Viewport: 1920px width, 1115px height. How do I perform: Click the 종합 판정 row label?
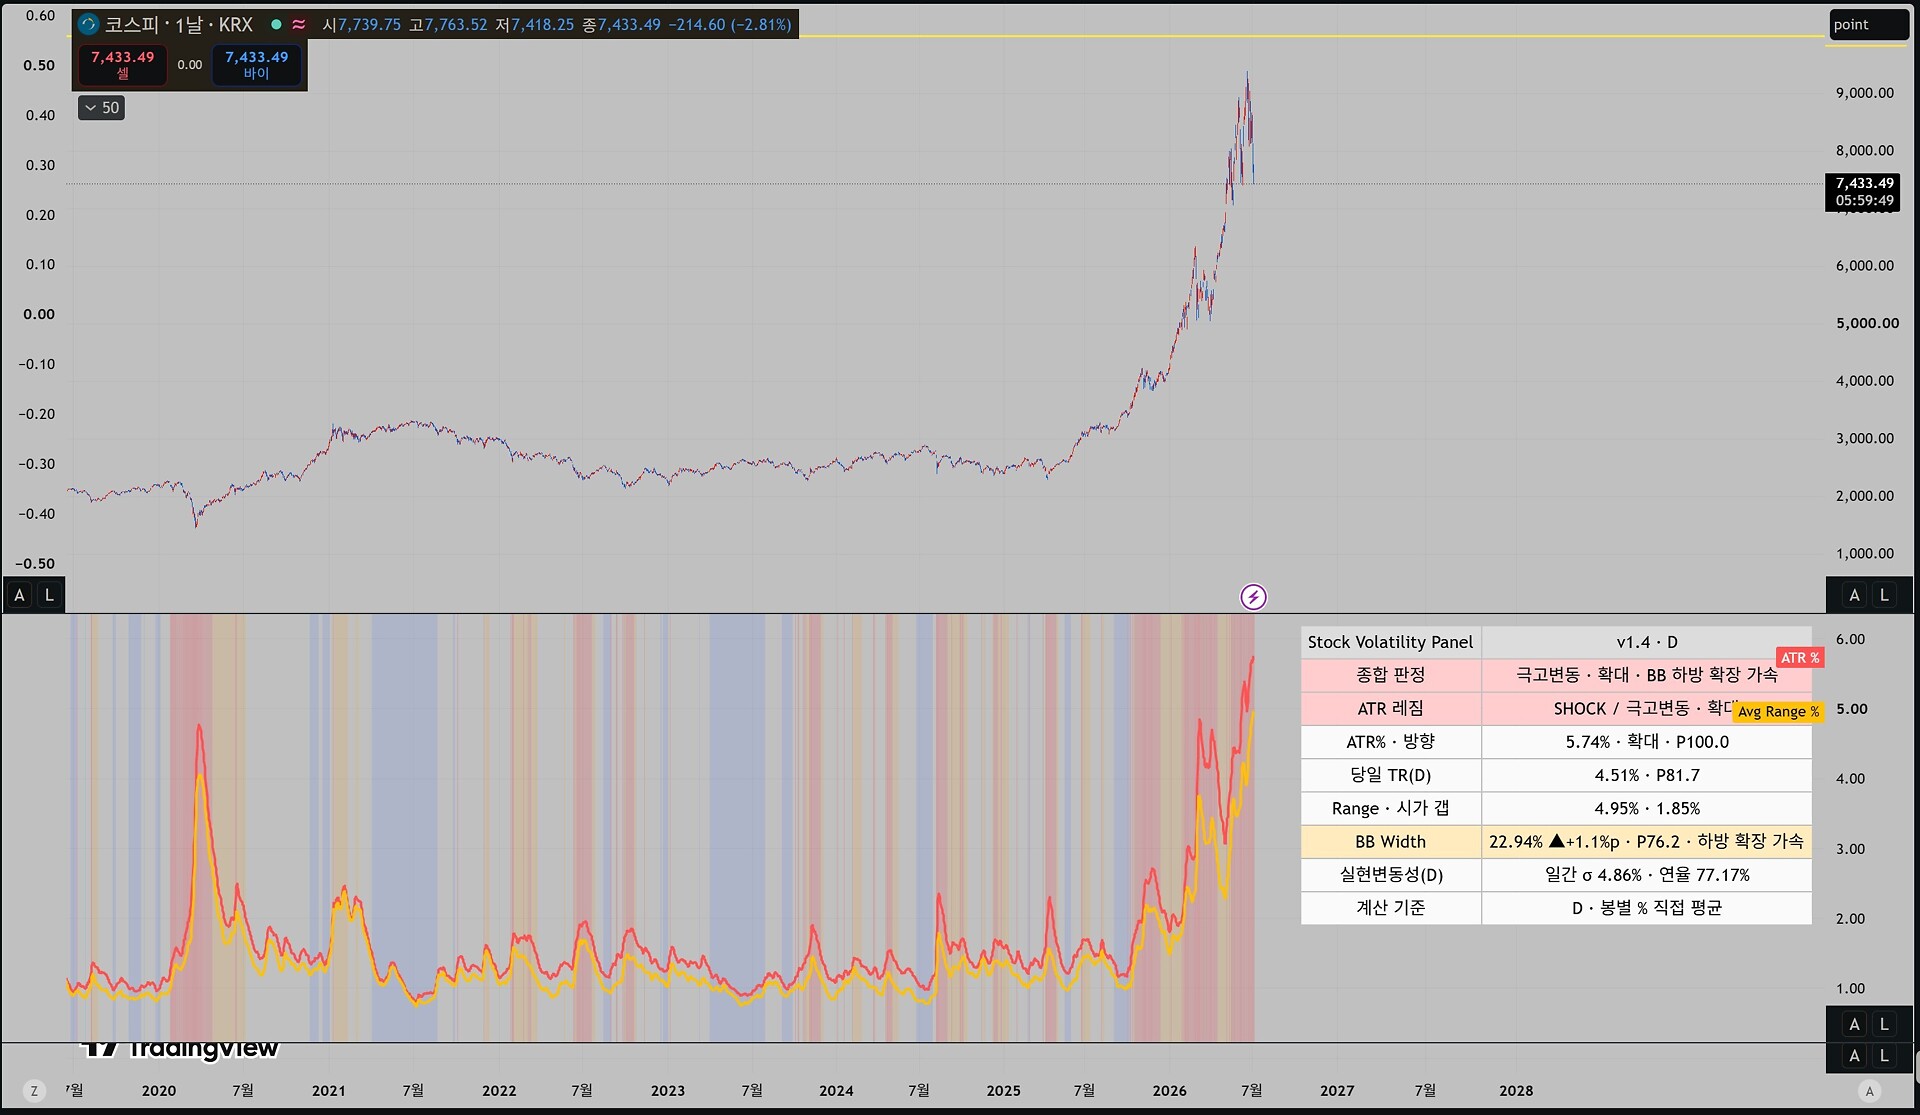coord(1390,675)
